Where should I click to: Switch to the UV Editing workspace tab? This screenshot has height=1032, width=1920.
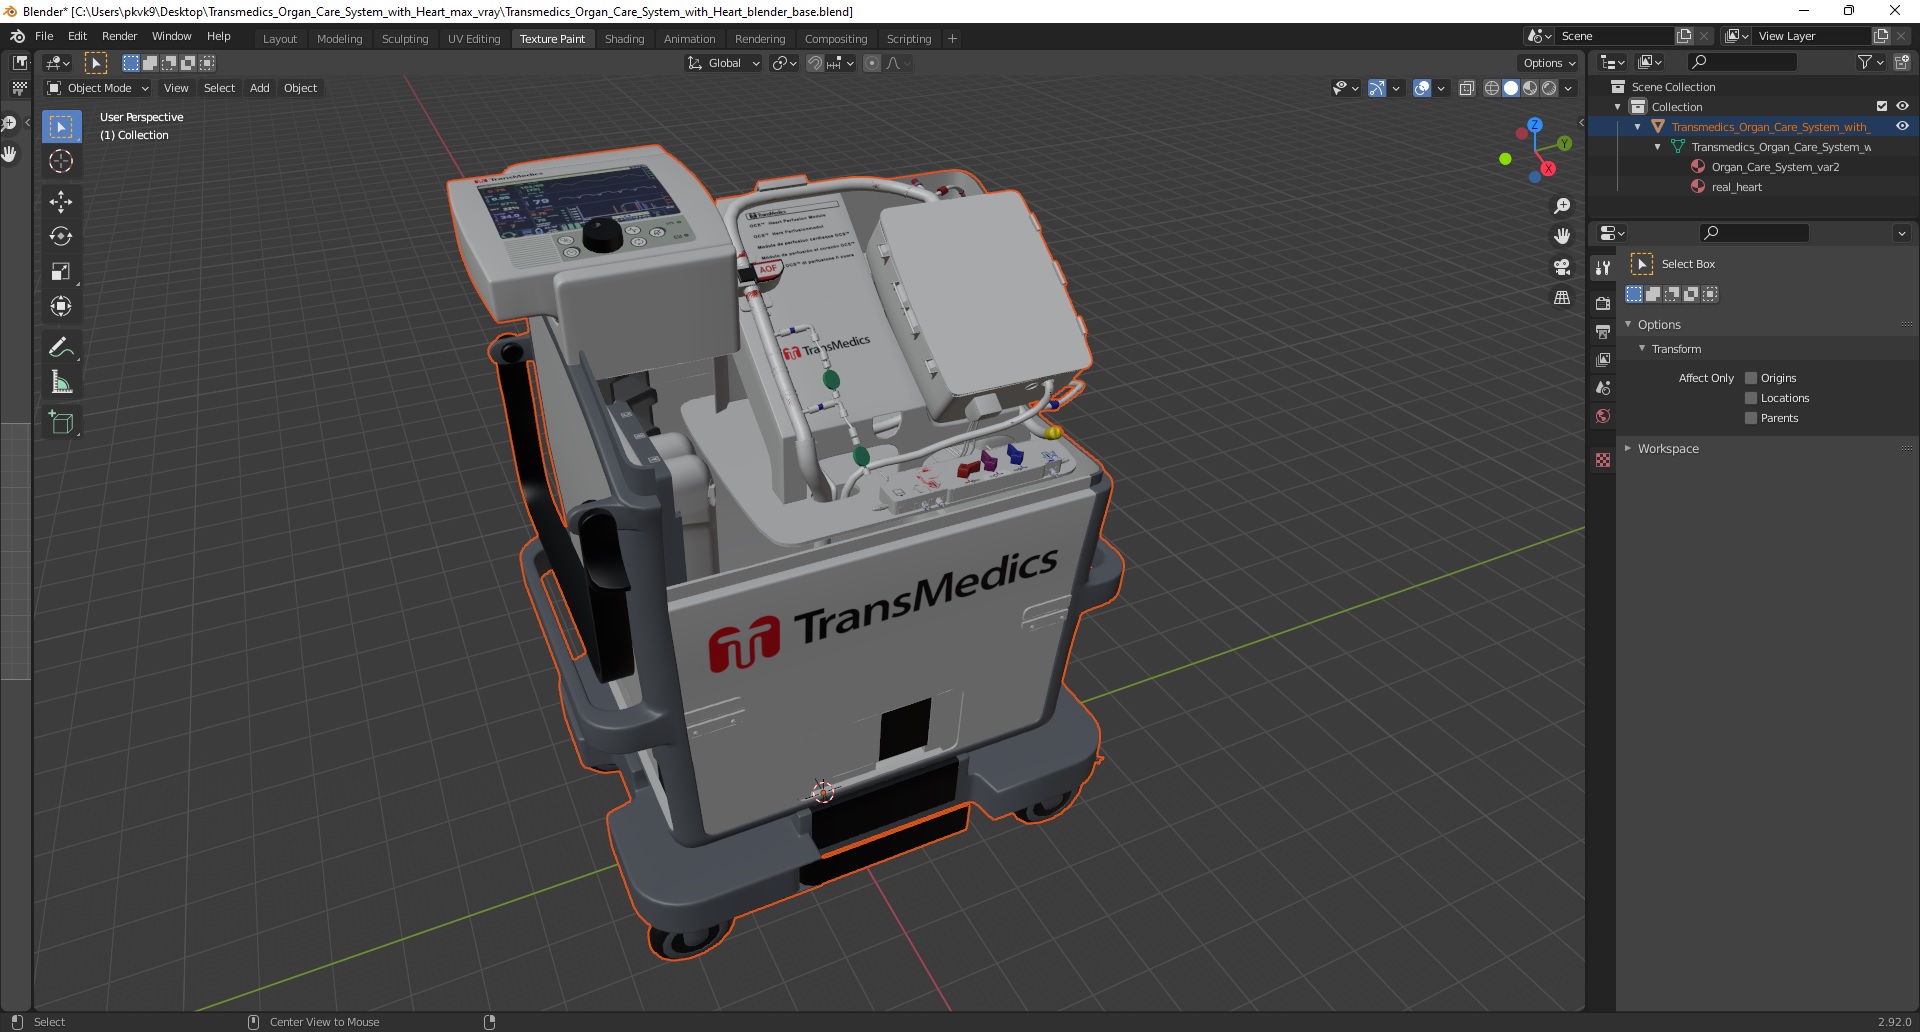click(474, 39)
